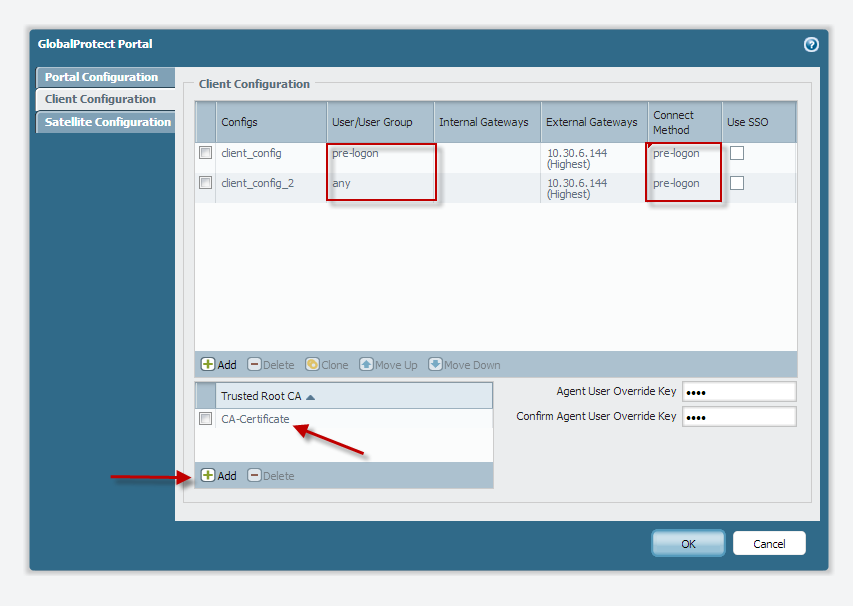Viewport: 853px width, 606px height.
Task: Click the Agent User Override Key field
Action: click(x=739, y=391)
